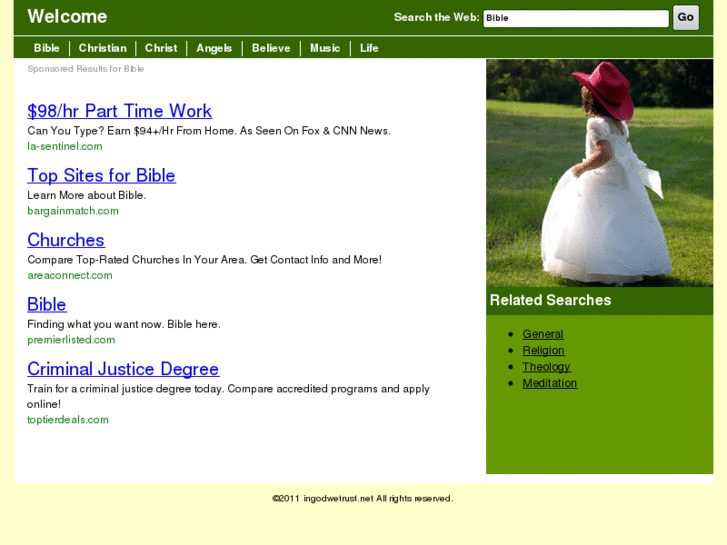
Task: Click the Religion related search
Action: pyautogui.click(x=543, y=350)
